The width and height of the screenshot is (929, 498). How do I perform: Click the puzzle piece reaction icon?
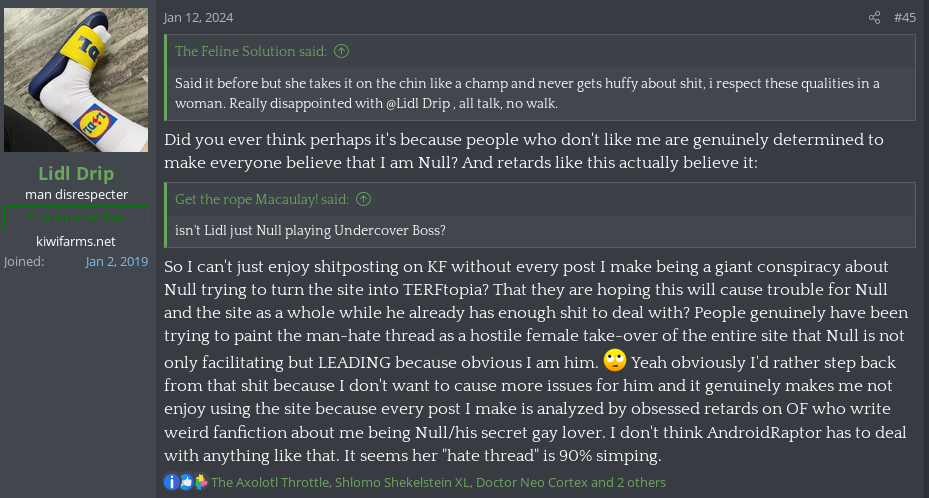pos(200,482)
